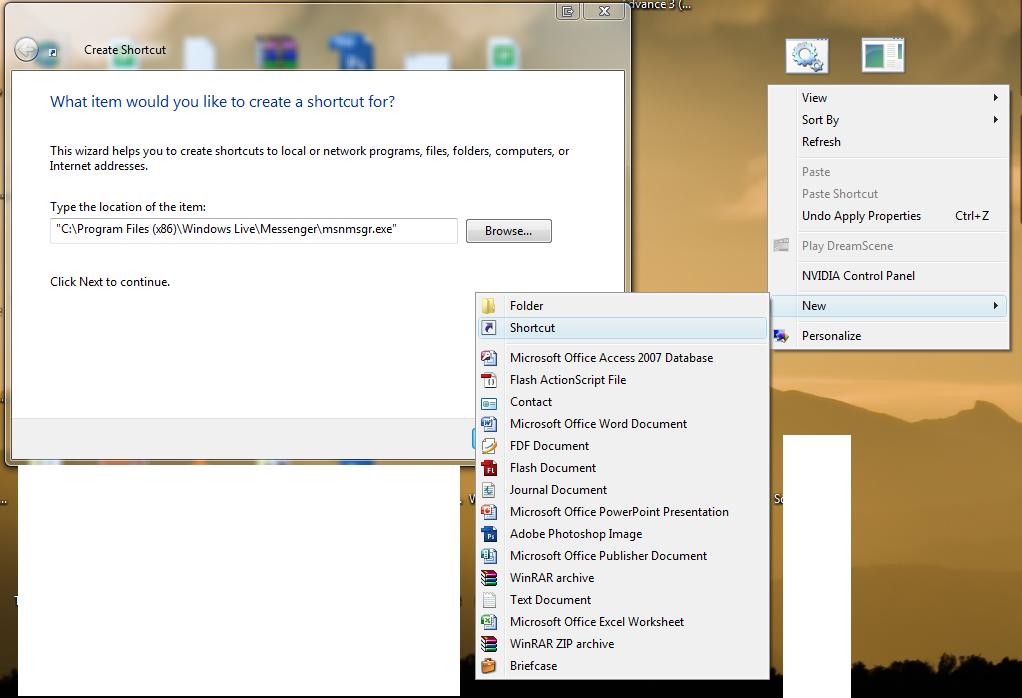
Task: Close the Create Shortcut dialog
Action: pyautogui.click(x=604, y=10)
